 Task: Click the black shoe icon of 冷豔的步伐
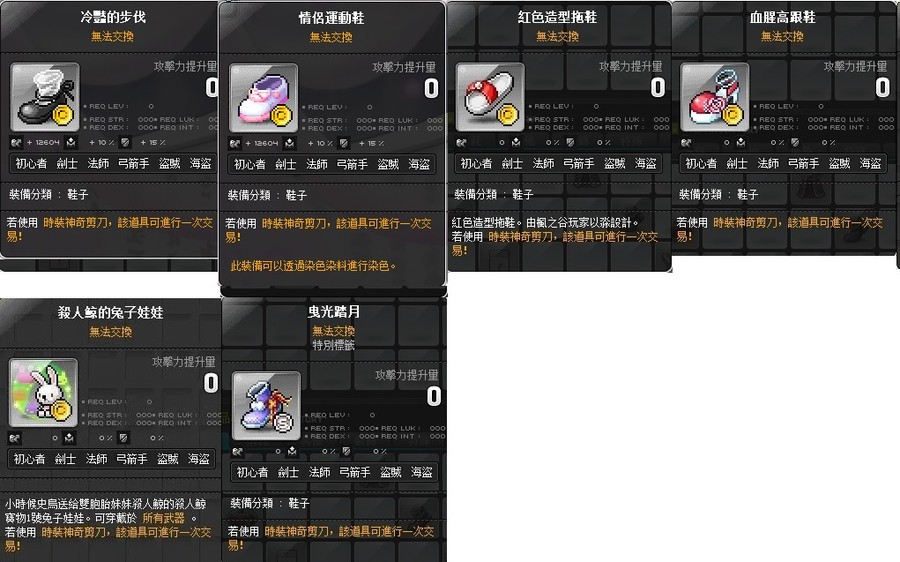coord(45,97)
